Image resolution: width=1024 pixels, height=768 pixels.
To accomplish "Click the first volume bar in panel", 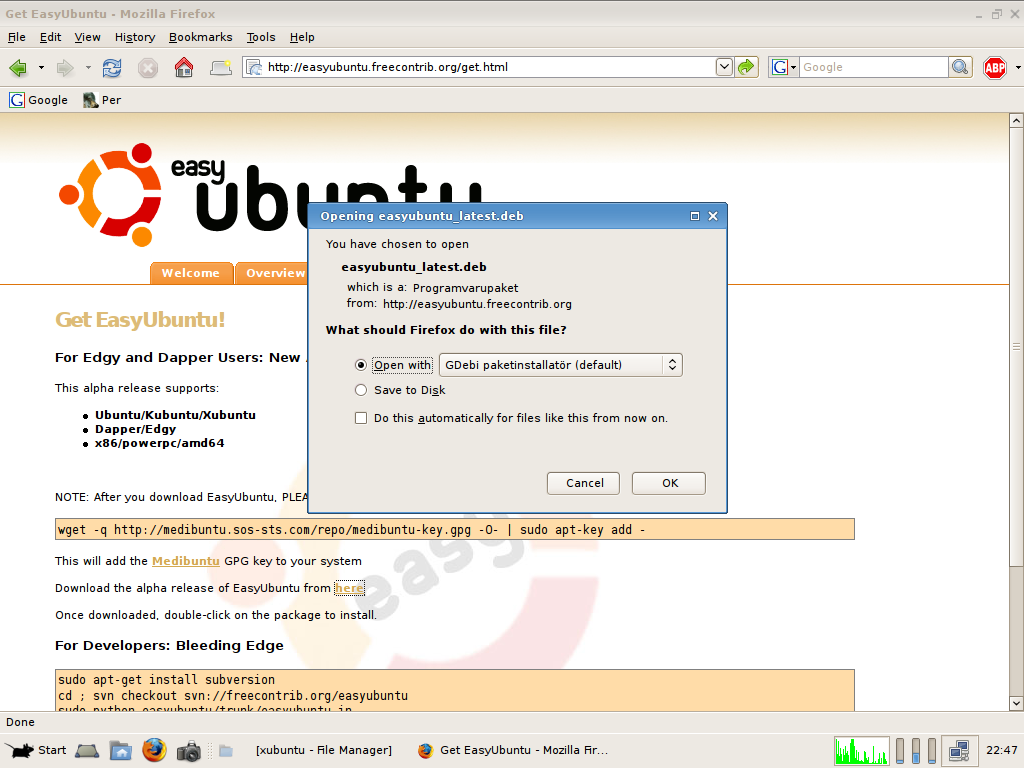I will coord(901,750).
